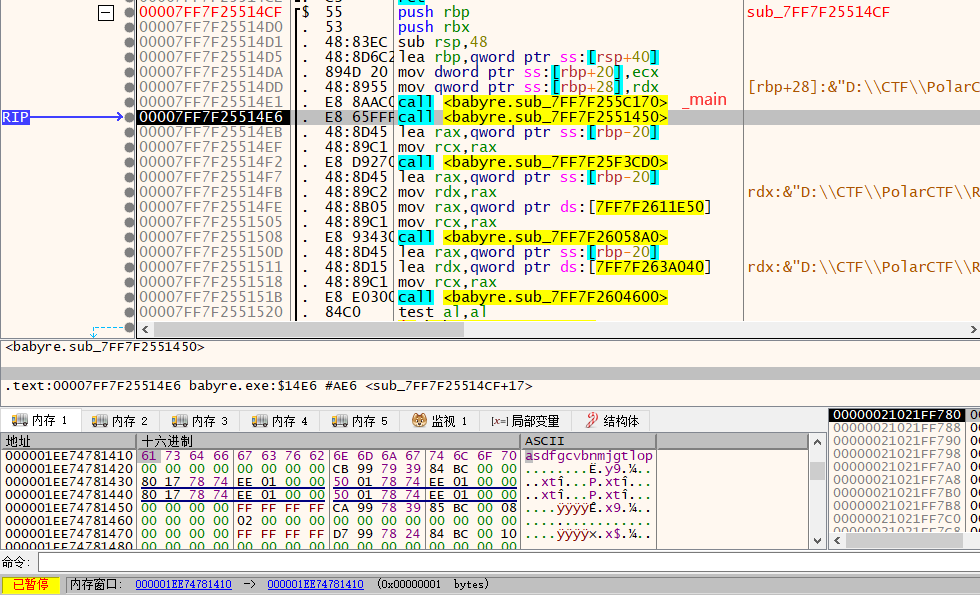Click the 命令 command input field
Viewport: 980px width, 595px height.
(x=500, y=562)
